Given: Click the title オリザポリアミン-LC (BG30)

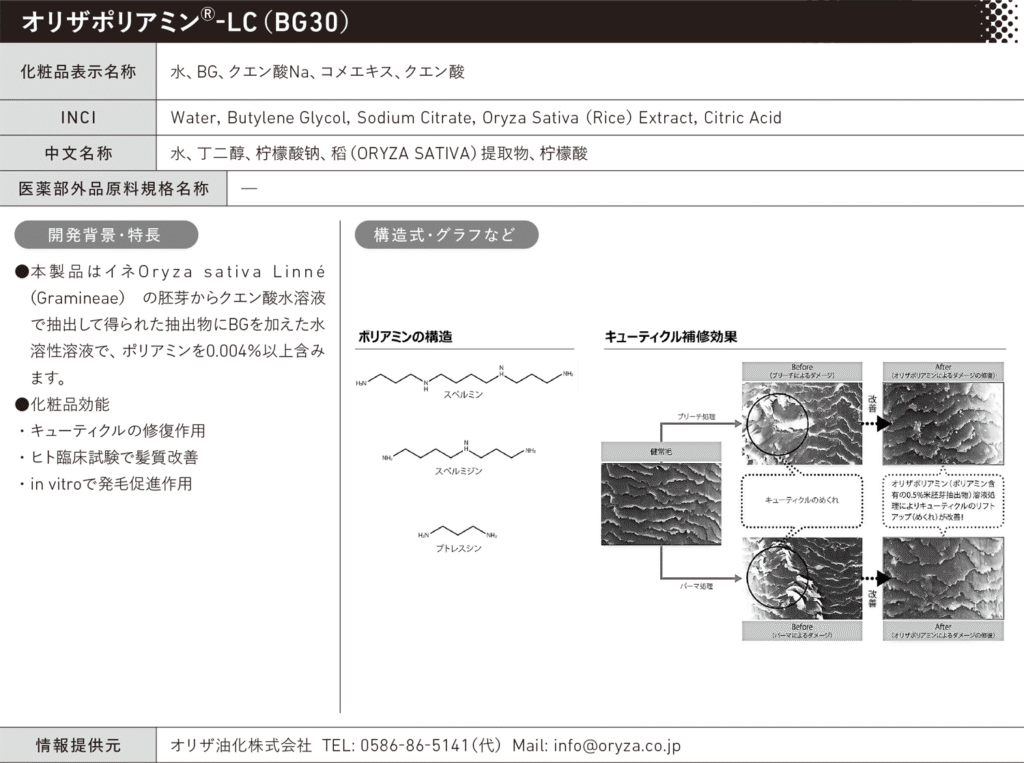Looking at the screenshot, I should click(185, 22).
